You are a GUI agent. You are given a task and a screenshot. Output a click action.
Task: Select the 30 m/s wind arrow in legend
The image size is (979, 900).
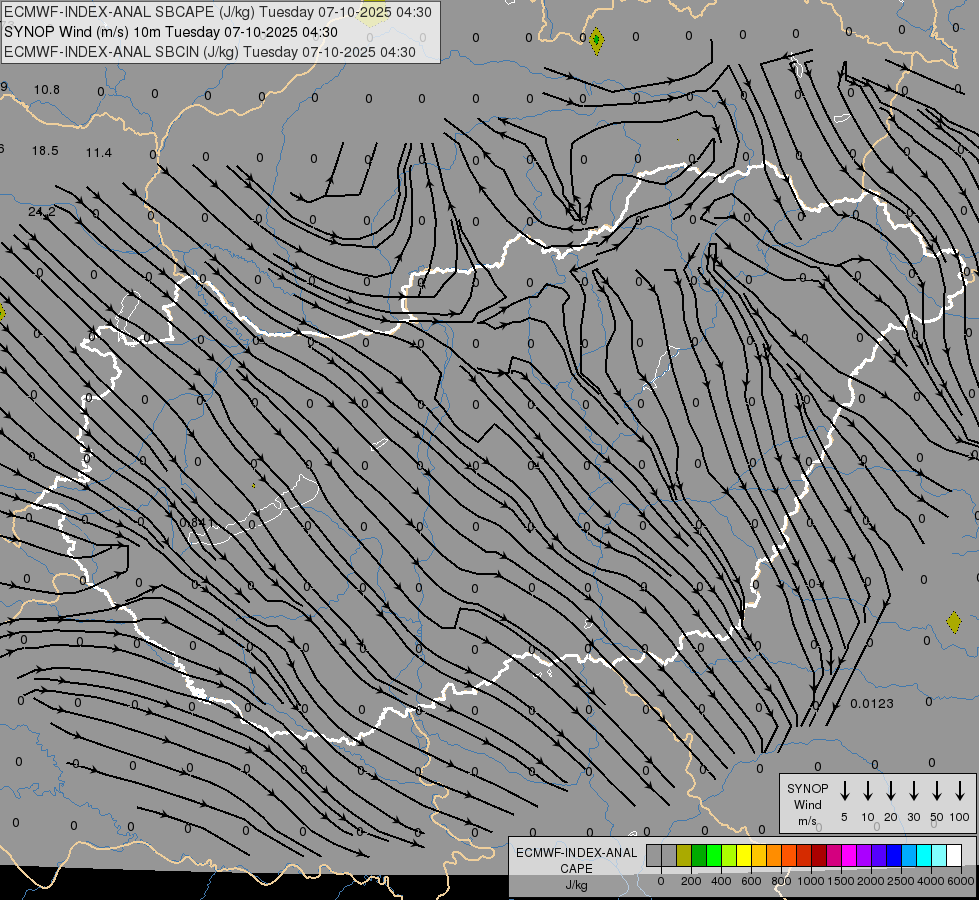click(x=914, y=791)
